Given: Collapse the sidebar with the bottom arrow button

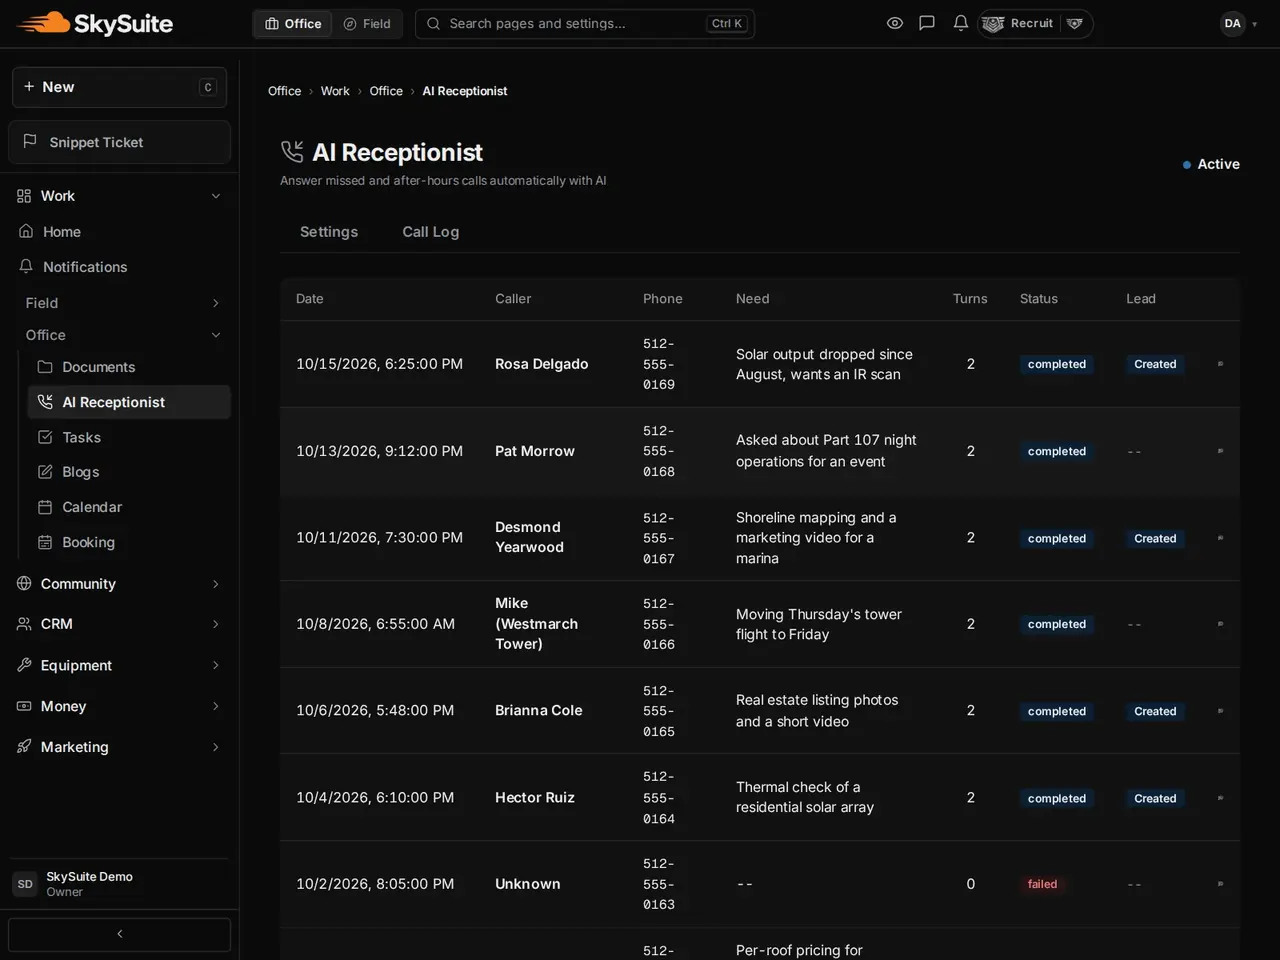Looking at the screenshot, I should tap(119, 934).
